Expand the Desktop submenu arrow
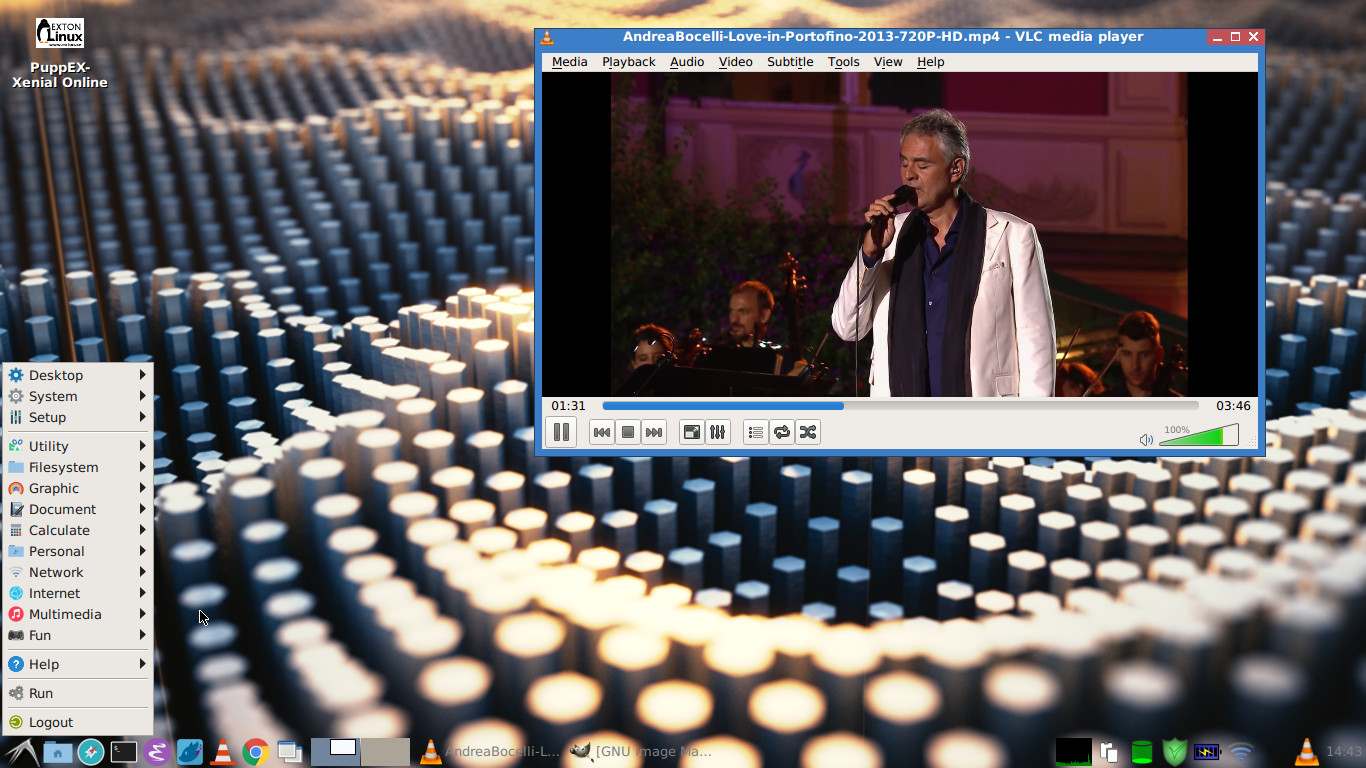 coord(143,375)
